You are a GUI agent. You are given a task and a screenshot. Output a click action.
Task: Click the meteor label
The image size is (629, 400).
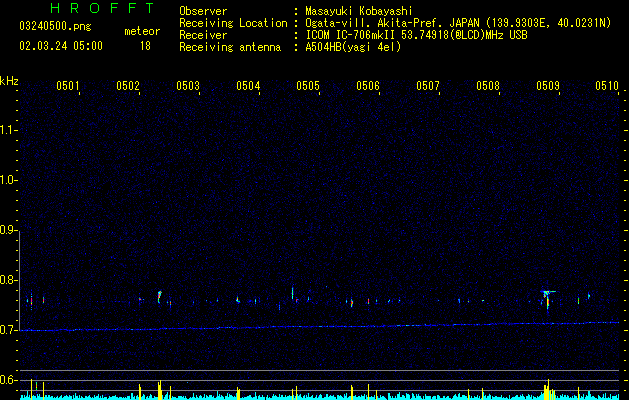coord(142,31)
